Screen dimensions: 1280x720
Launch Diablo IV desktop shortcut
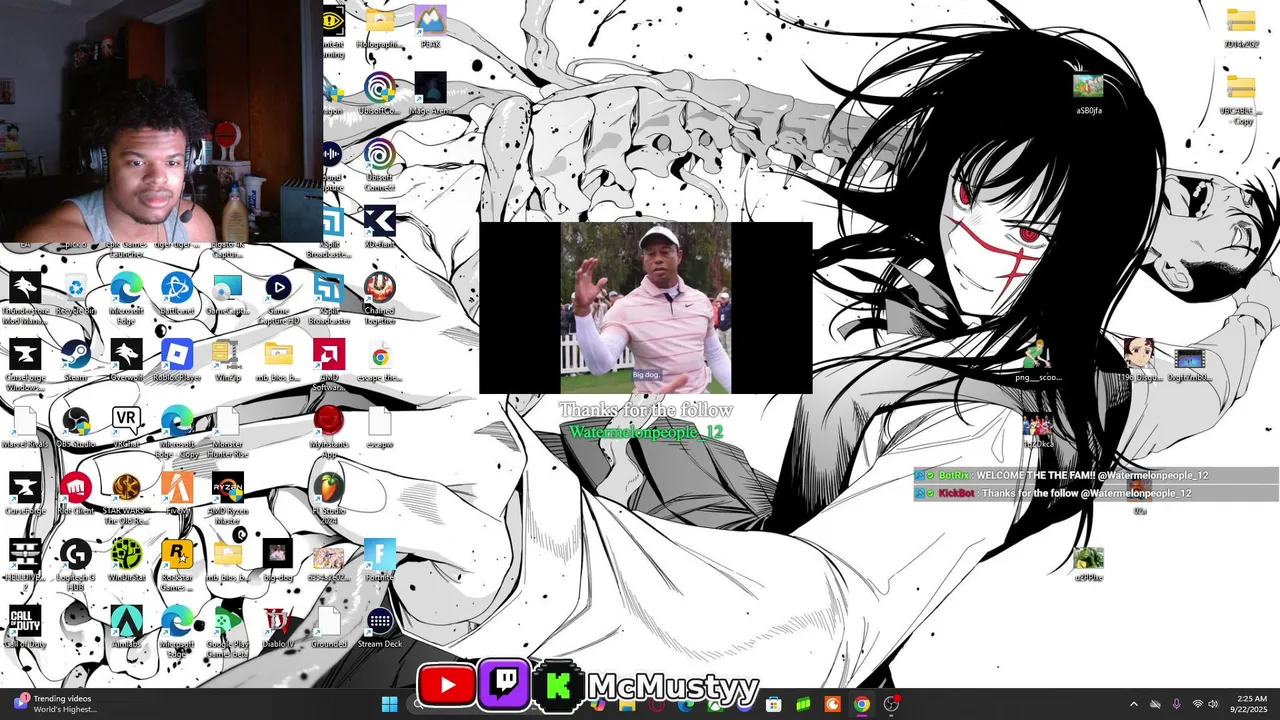(278, 627)
